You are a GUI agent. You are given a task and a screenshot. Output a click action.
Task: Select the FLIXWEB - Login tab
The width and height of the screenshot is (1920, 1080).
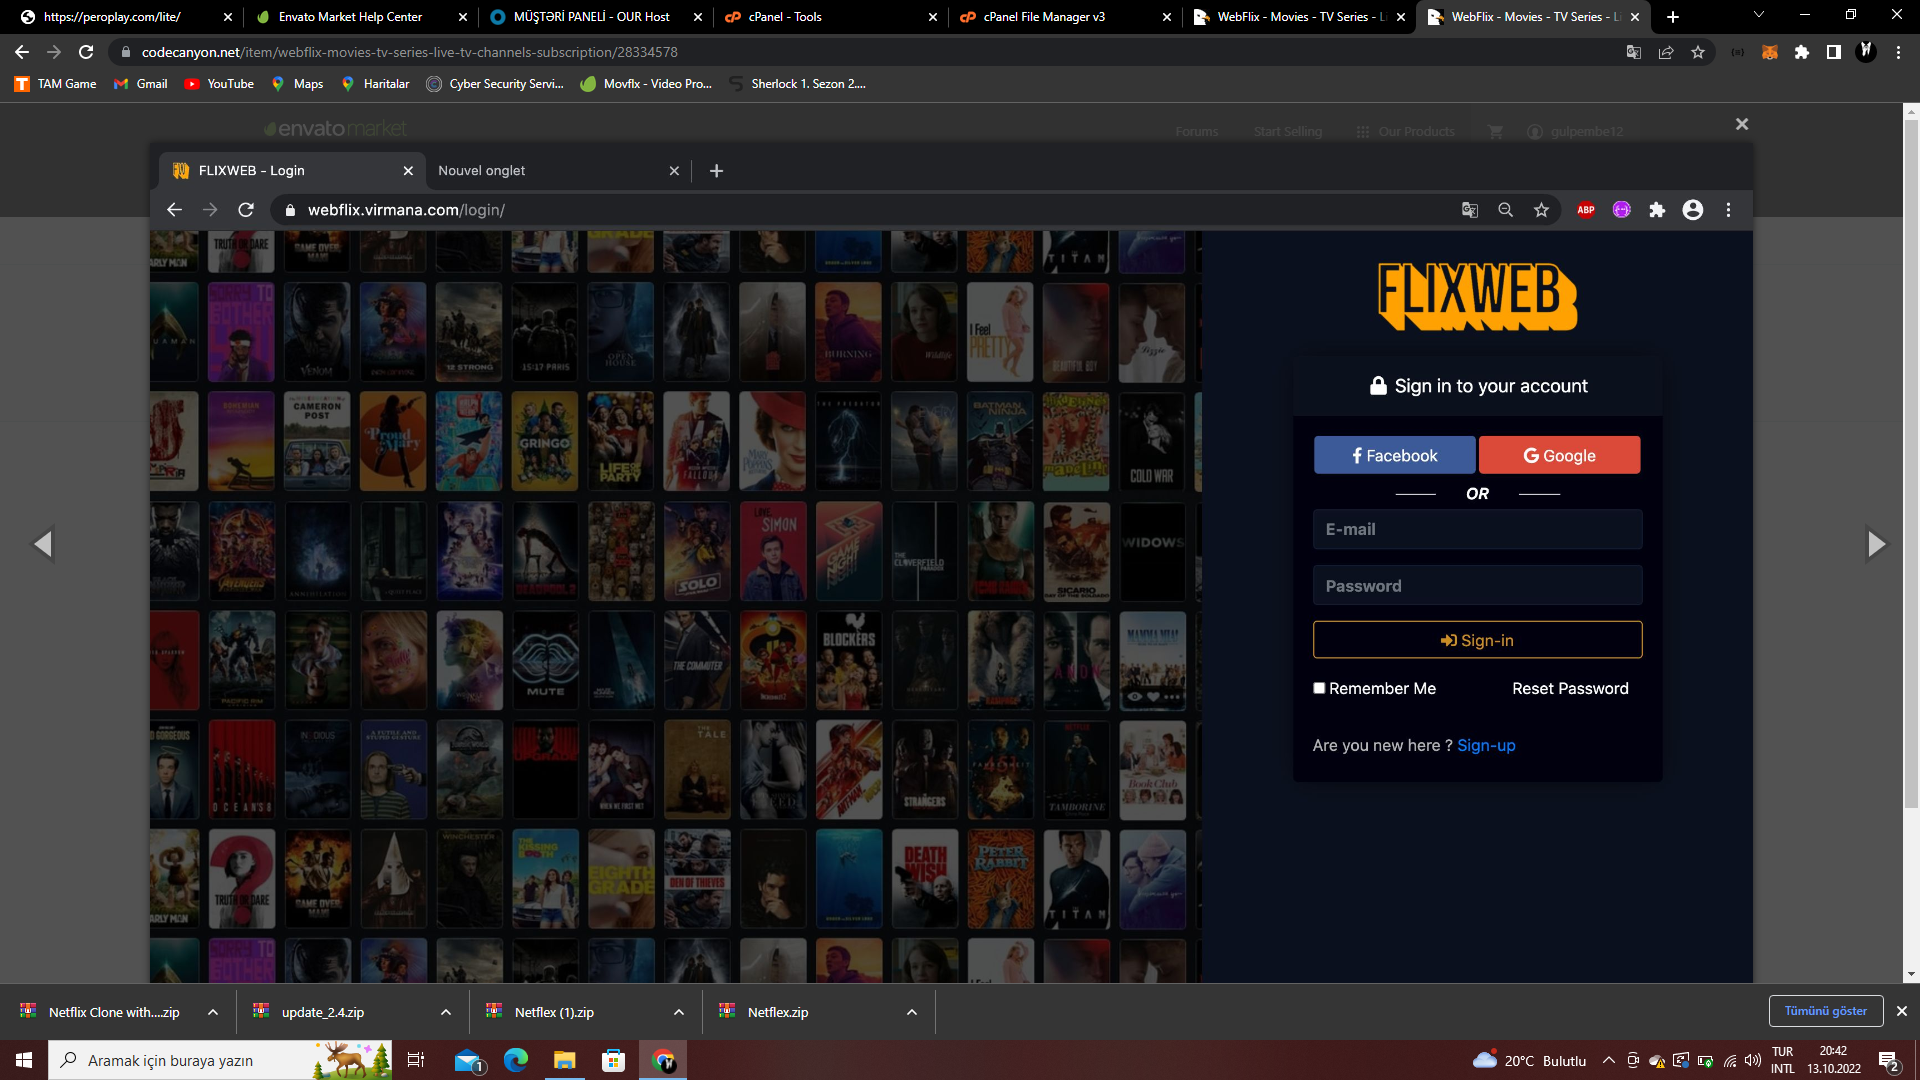tap(292, 171)
